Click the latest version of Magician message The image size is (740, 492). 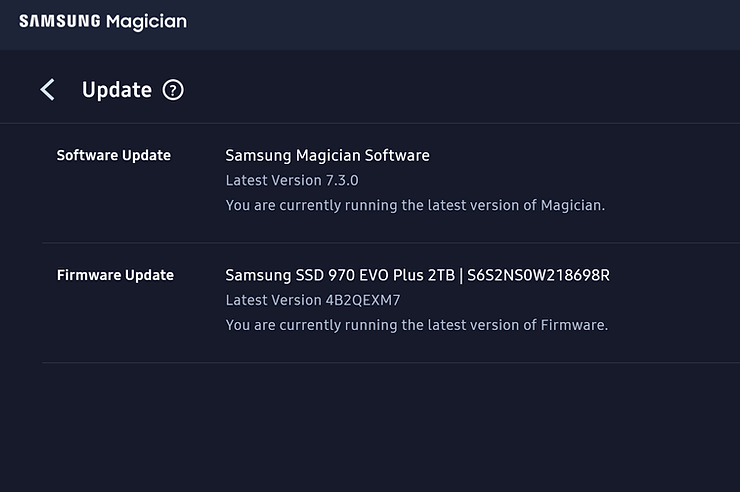415,205
